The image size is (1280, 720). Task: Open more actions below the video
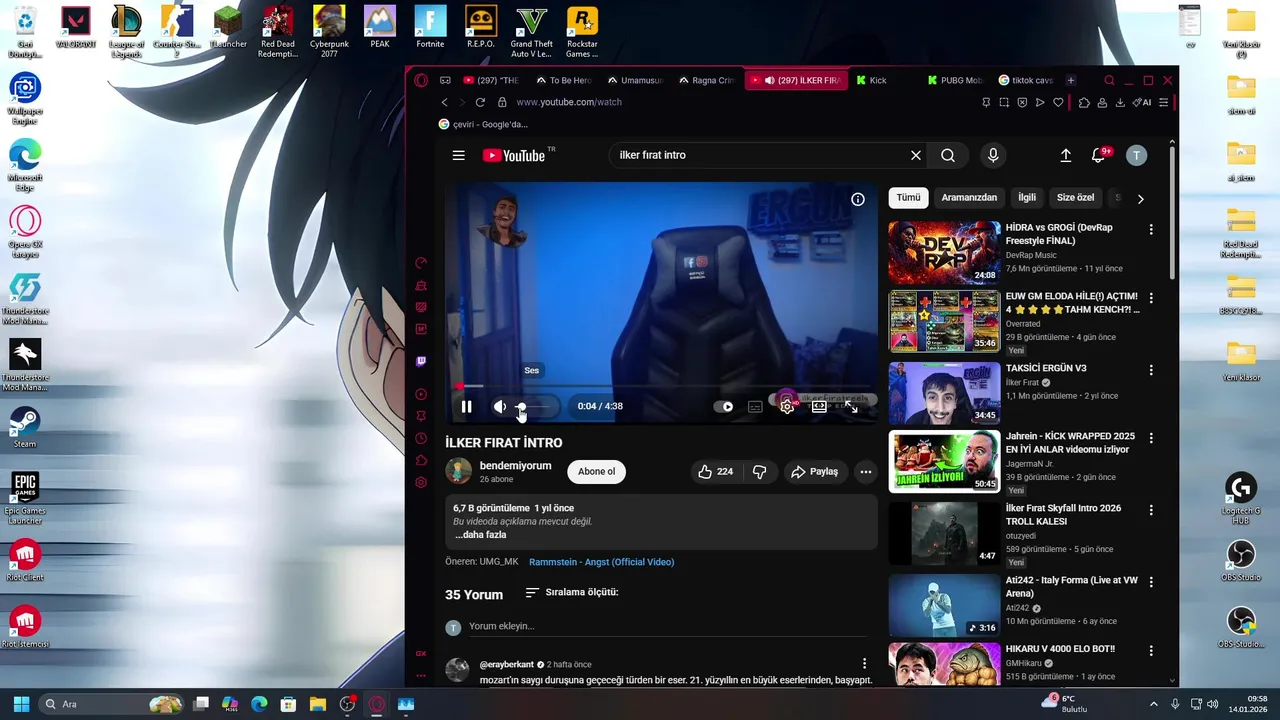[866, 472]
